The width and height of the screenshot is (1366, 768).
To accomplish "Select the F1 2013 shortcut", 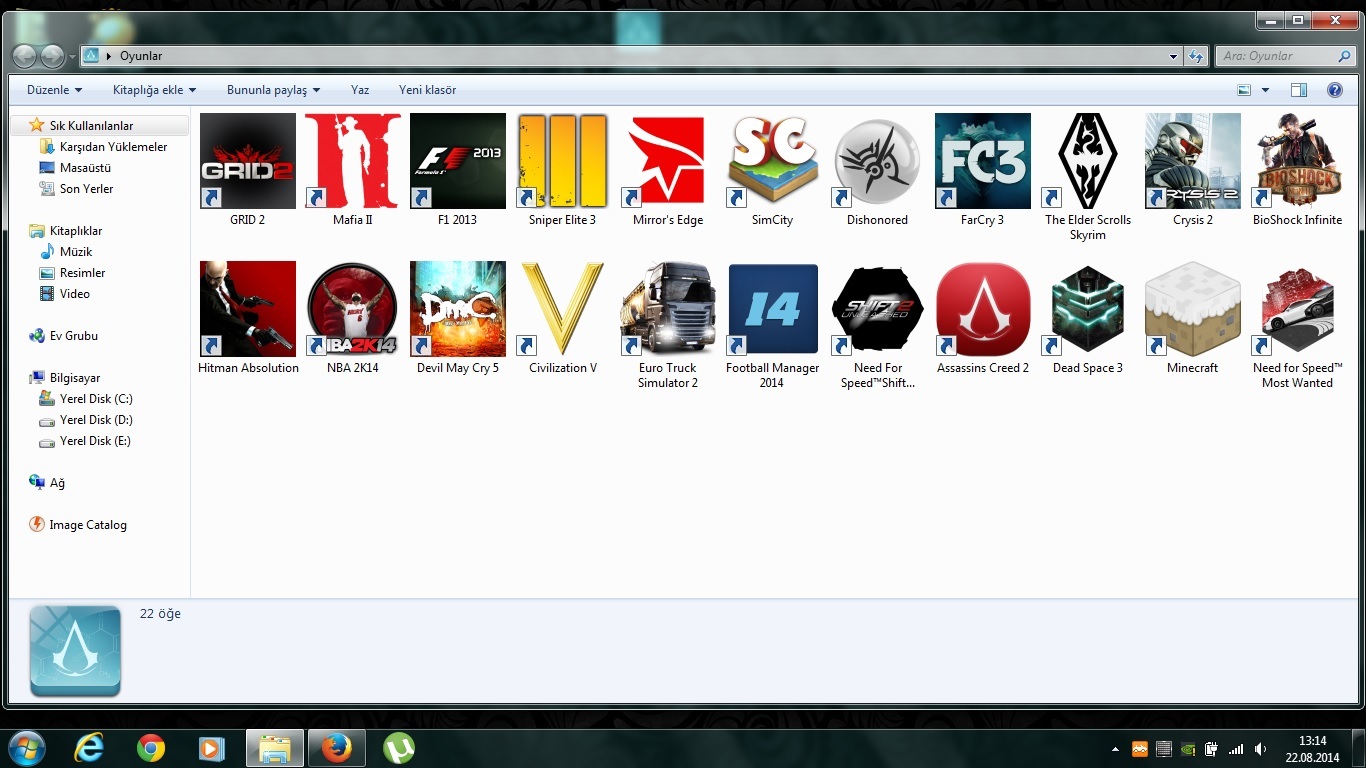I will [x=458, y=161].
